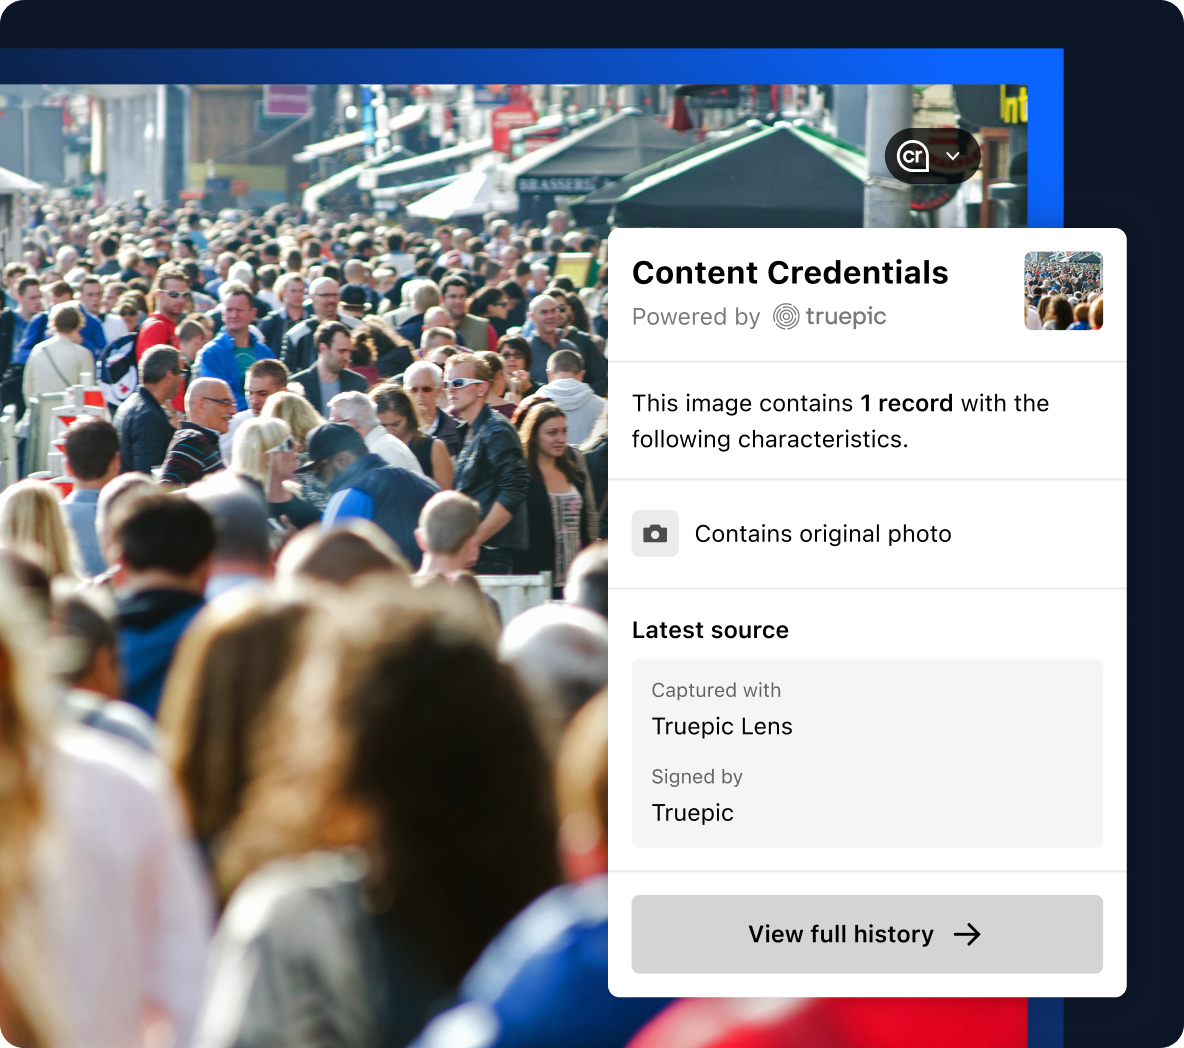Viewport: 1184px width, 1048px height.
Task: Click the 'Signed by' label
Action: tap(697, 777)
